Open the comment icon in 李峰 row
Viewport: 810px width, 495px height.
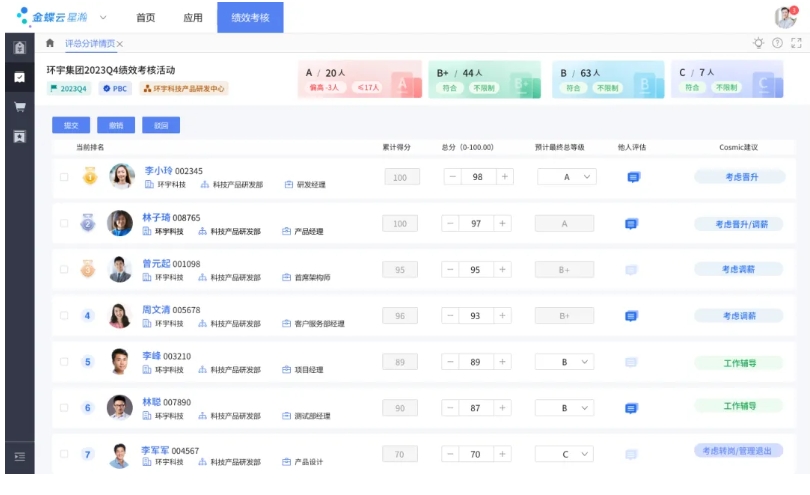pos(631,362)
